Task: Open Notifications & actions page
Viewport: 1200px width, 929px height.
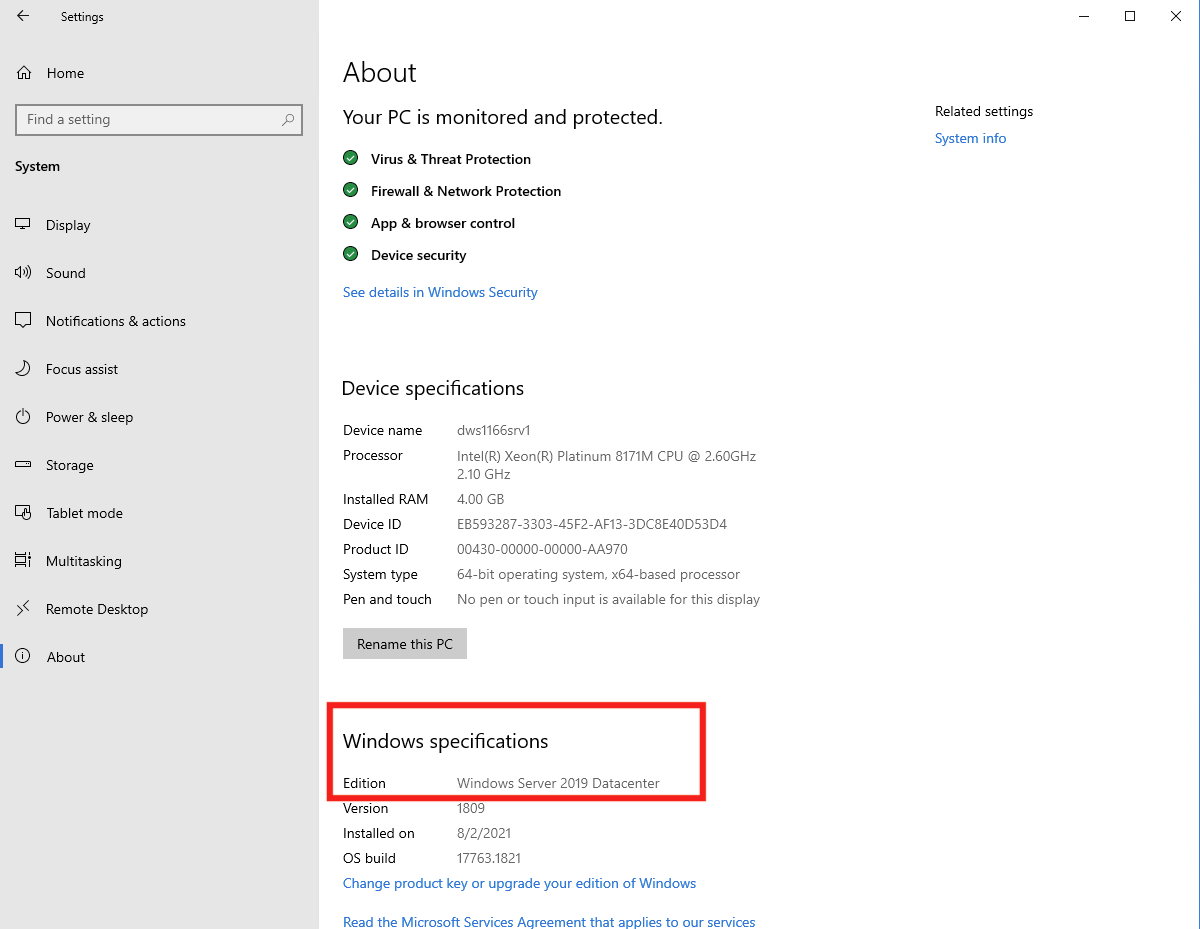Action: coord(159,321)
